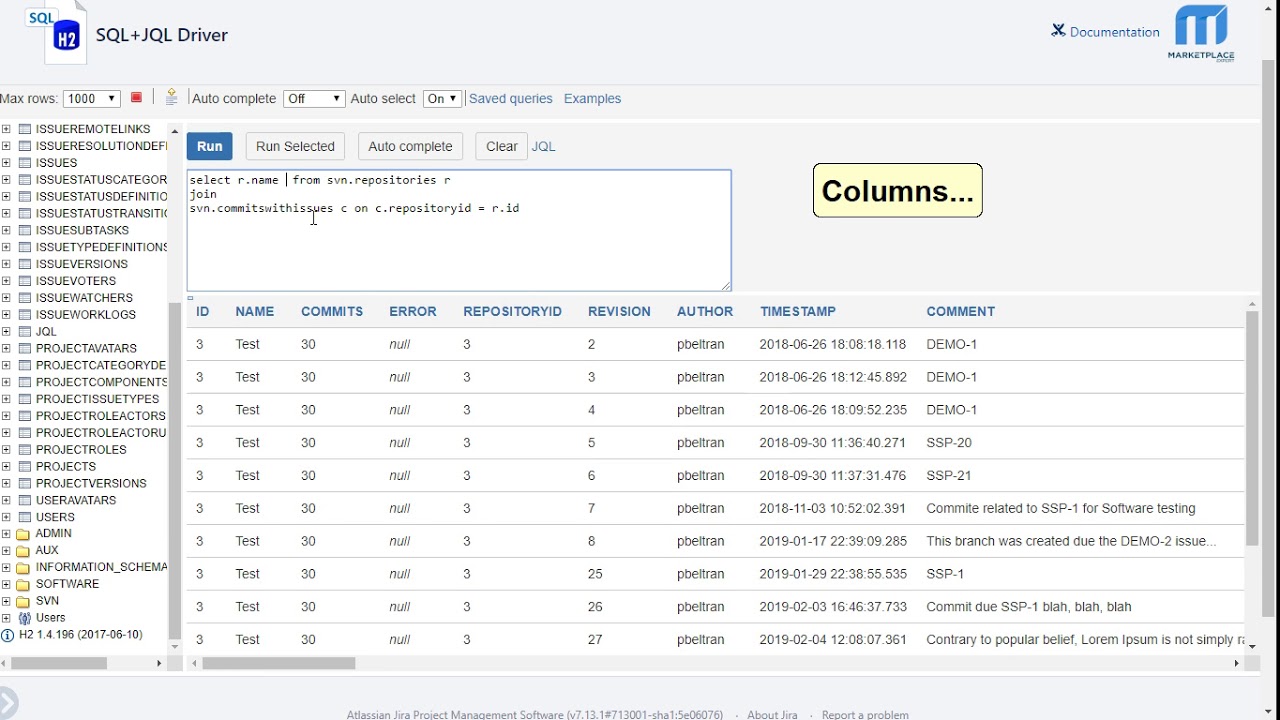Viewport: 1280px width, 720px height.
Task: Click the H2 1.4.196 (2017-06-10) version text
Action: 80,635
